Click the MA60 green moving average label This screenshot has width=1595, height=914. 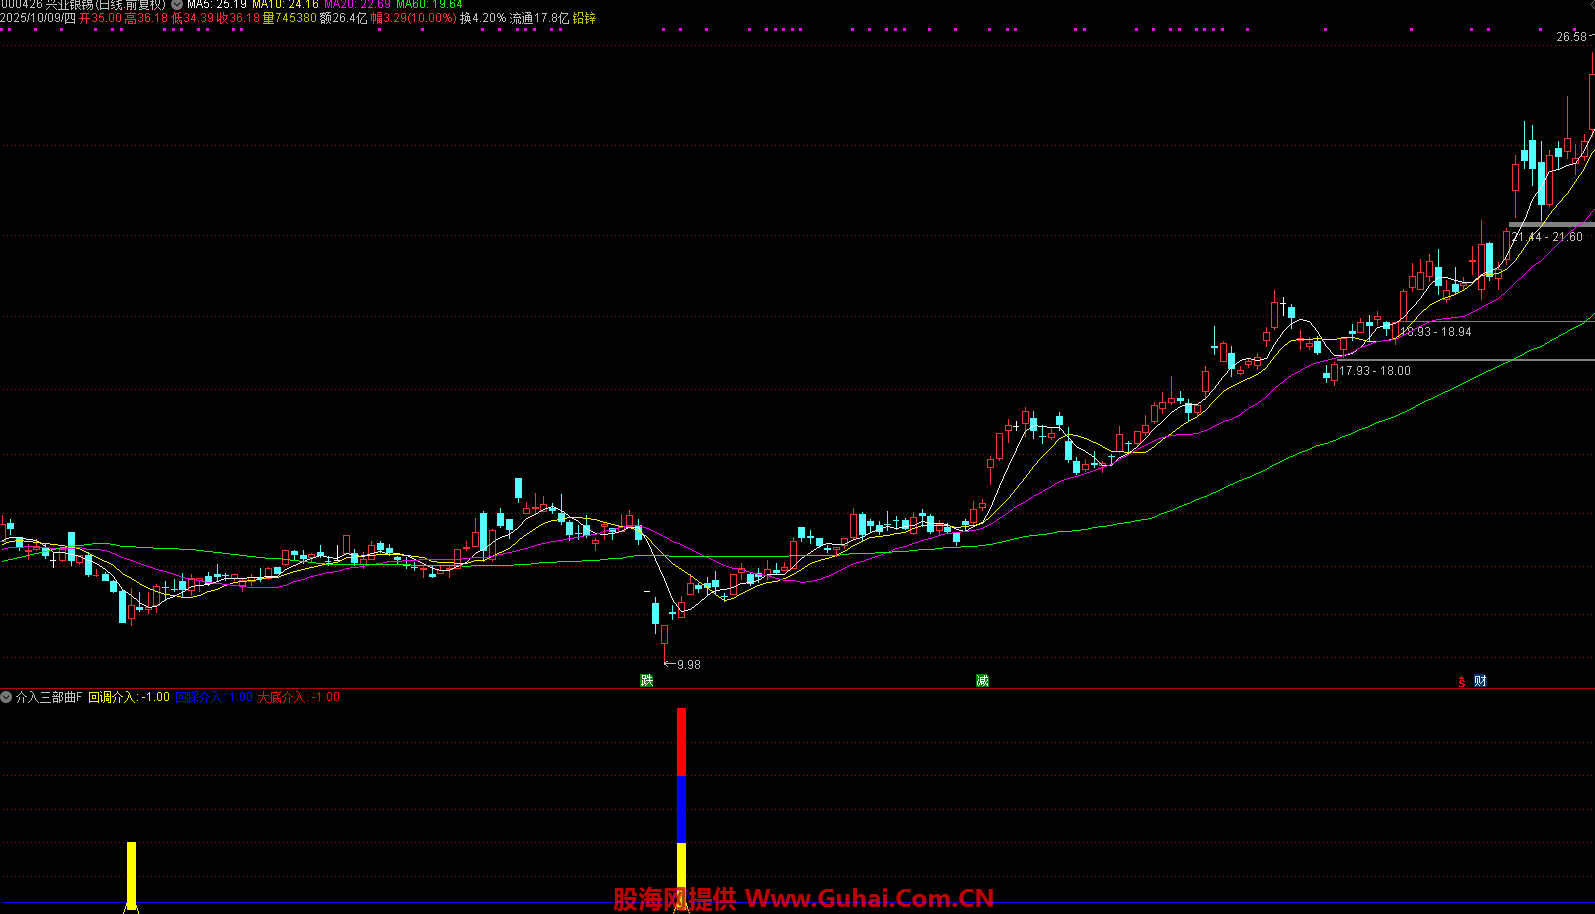[429, 5]
